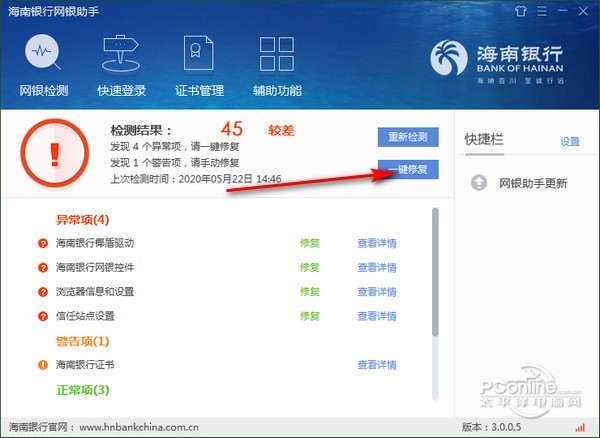Open the 辅助功能 grid icon
This screenshot has height=438, width=600.
tap(277, 54)
